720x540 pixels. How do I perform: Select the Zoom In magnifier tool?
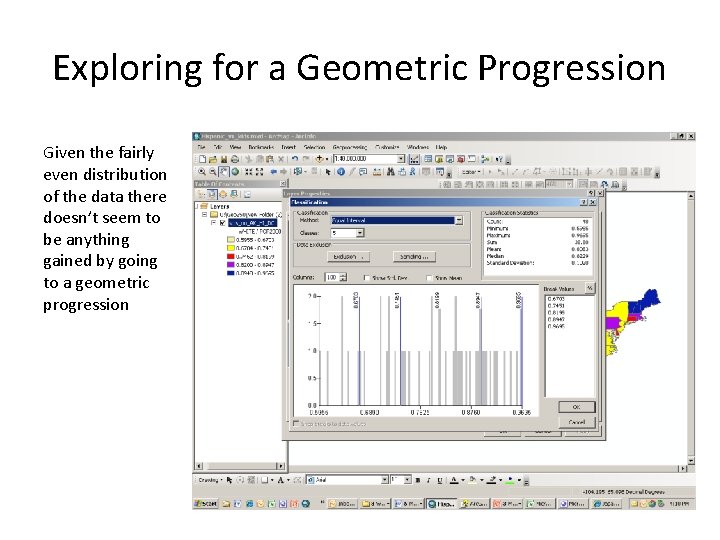pyautogui.click(x=202, y=172)
